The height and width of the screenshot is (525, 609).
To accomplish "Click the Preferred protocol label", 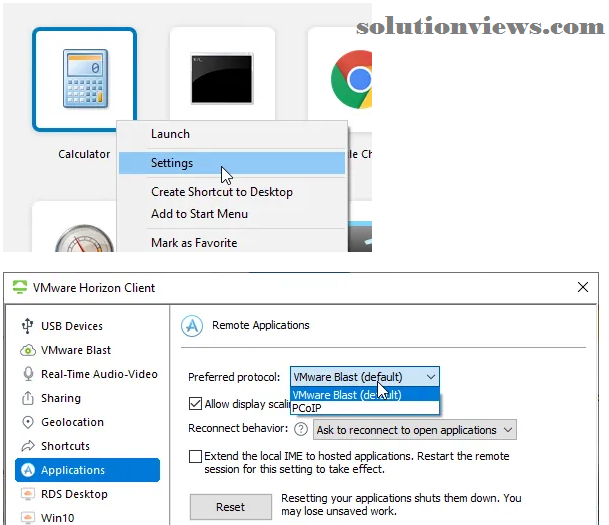I will [x=234, y=377].
